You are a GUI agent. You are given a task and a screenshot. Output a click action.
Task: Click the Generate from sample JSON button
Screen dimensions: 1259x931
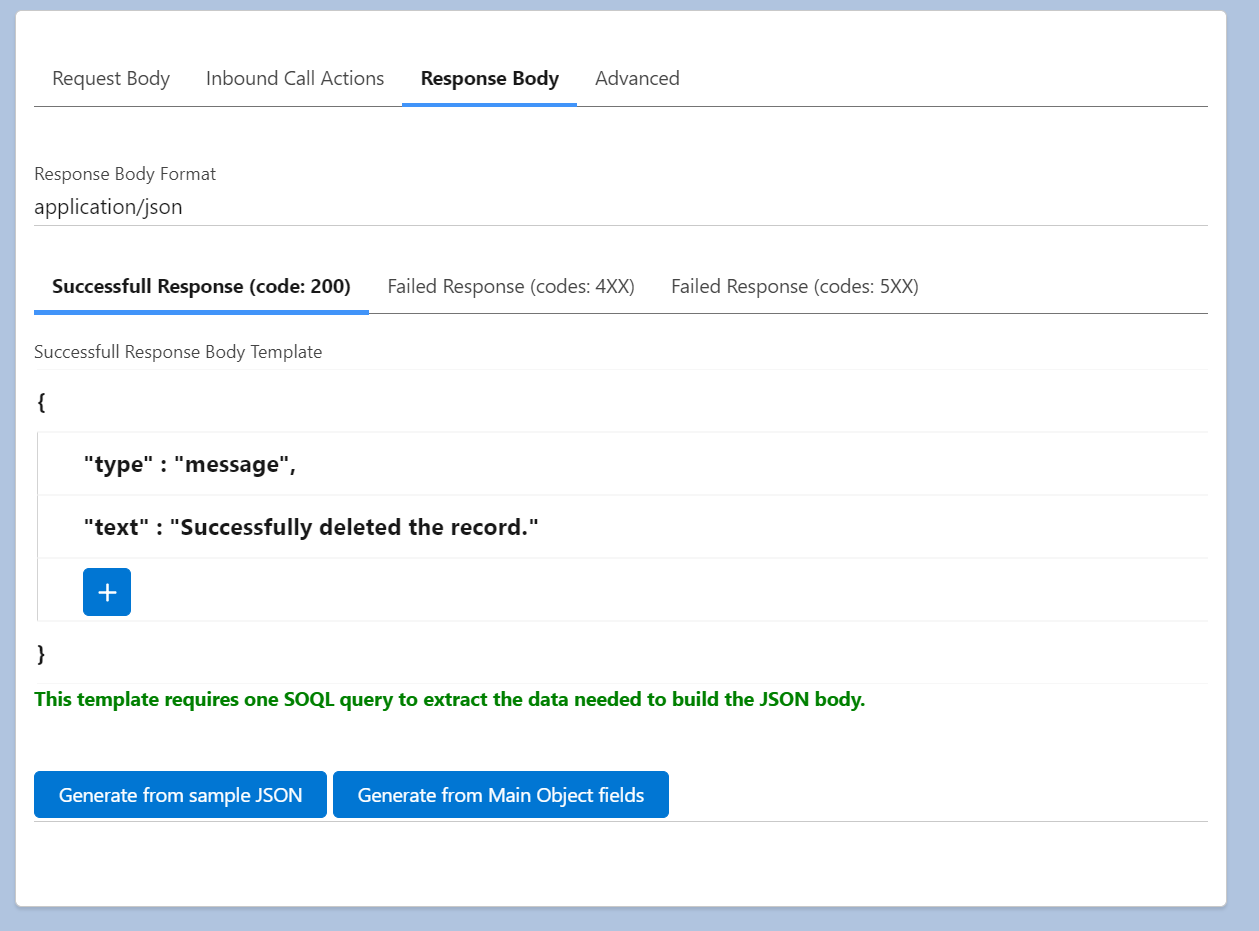(x=180, y=794)
